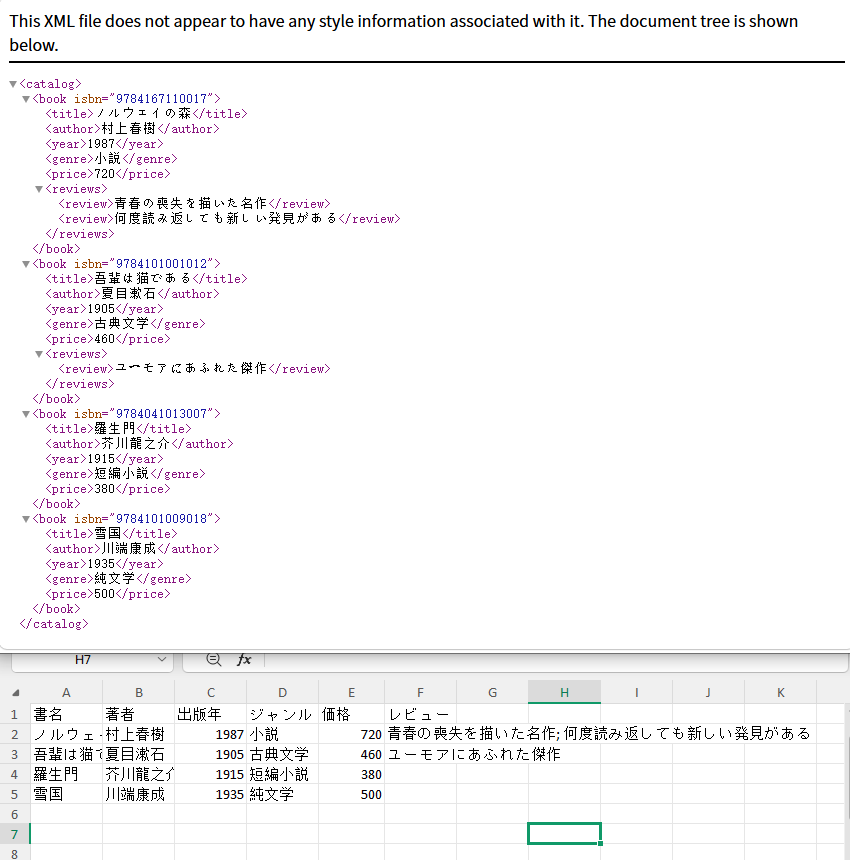This screenshot has height=860, width=850.
Task: Select the highlighted row 7 header
Action: (15, 834)
